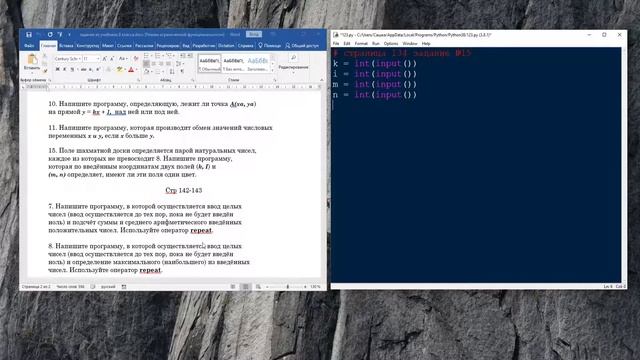This screenshot has width=640, height=360.
Task: Click the bullets list icon in Word
Action: (146, 55)
